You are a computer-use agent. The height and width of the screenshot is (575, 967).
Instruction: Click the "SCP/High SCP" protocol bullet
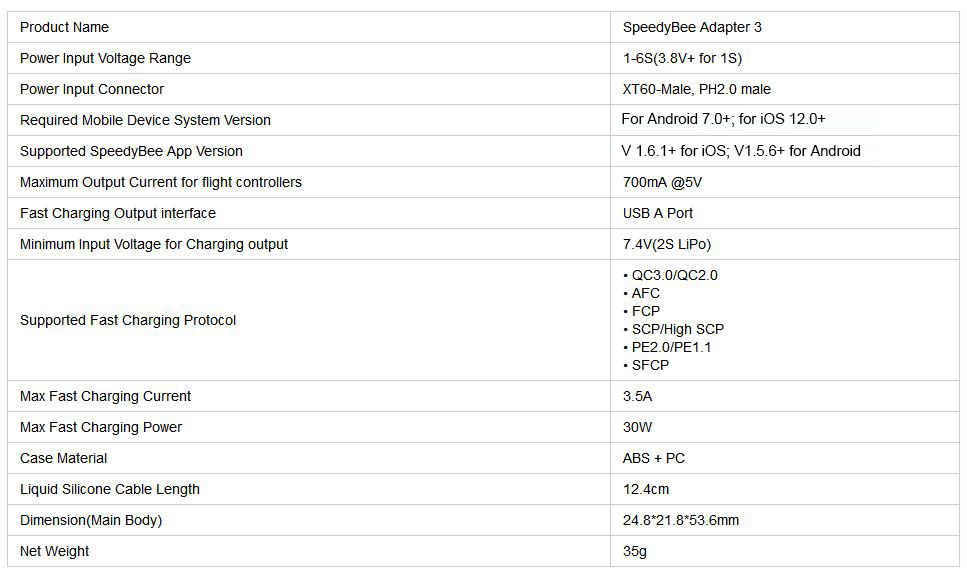click(x=677, y=329)
